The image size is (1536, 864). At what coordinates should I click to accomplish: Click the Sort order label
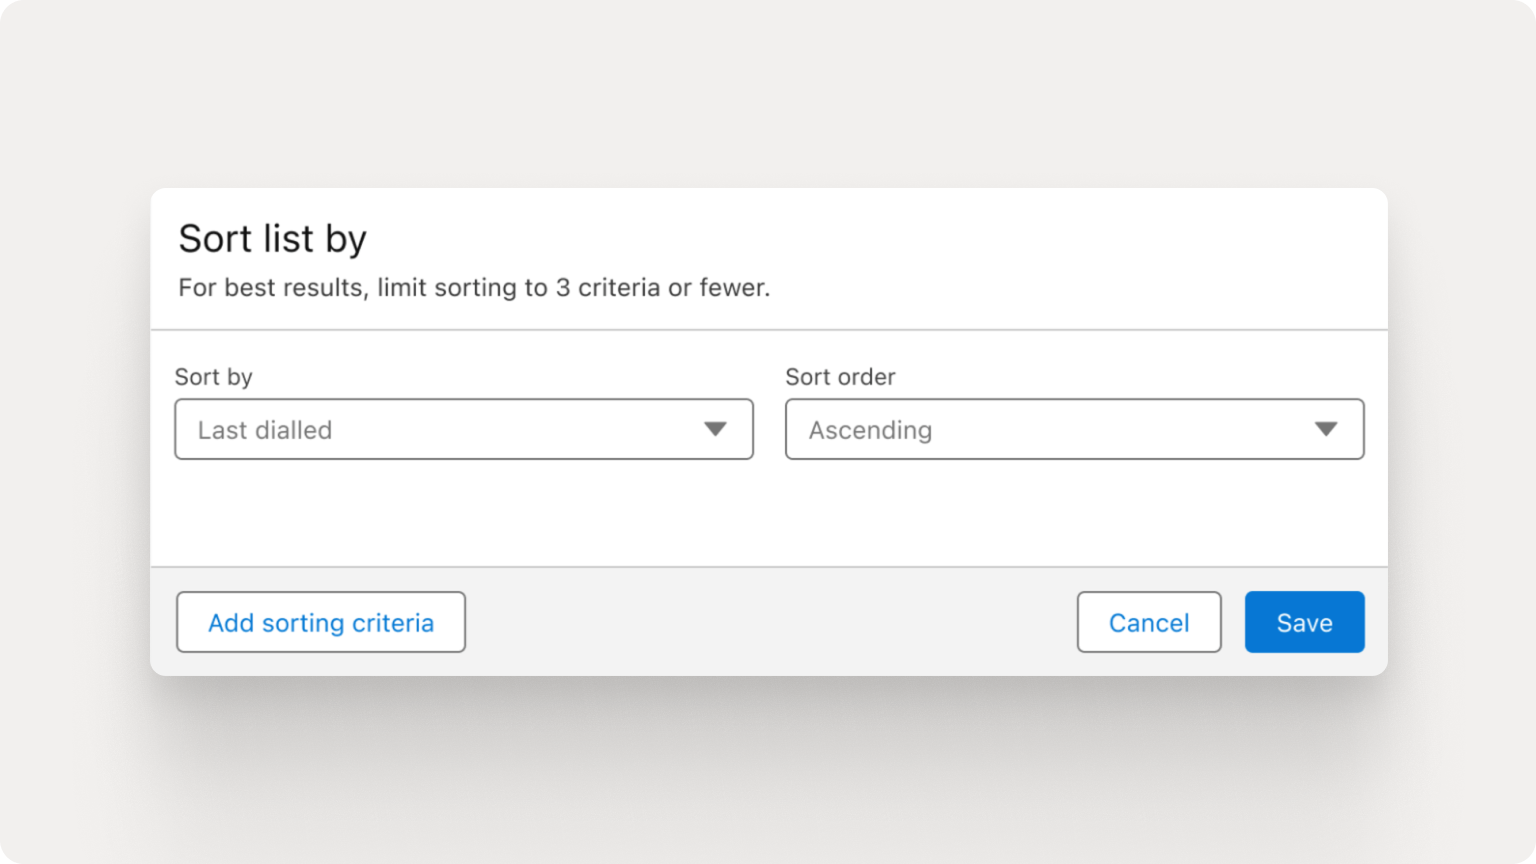(x=840, y=377)
